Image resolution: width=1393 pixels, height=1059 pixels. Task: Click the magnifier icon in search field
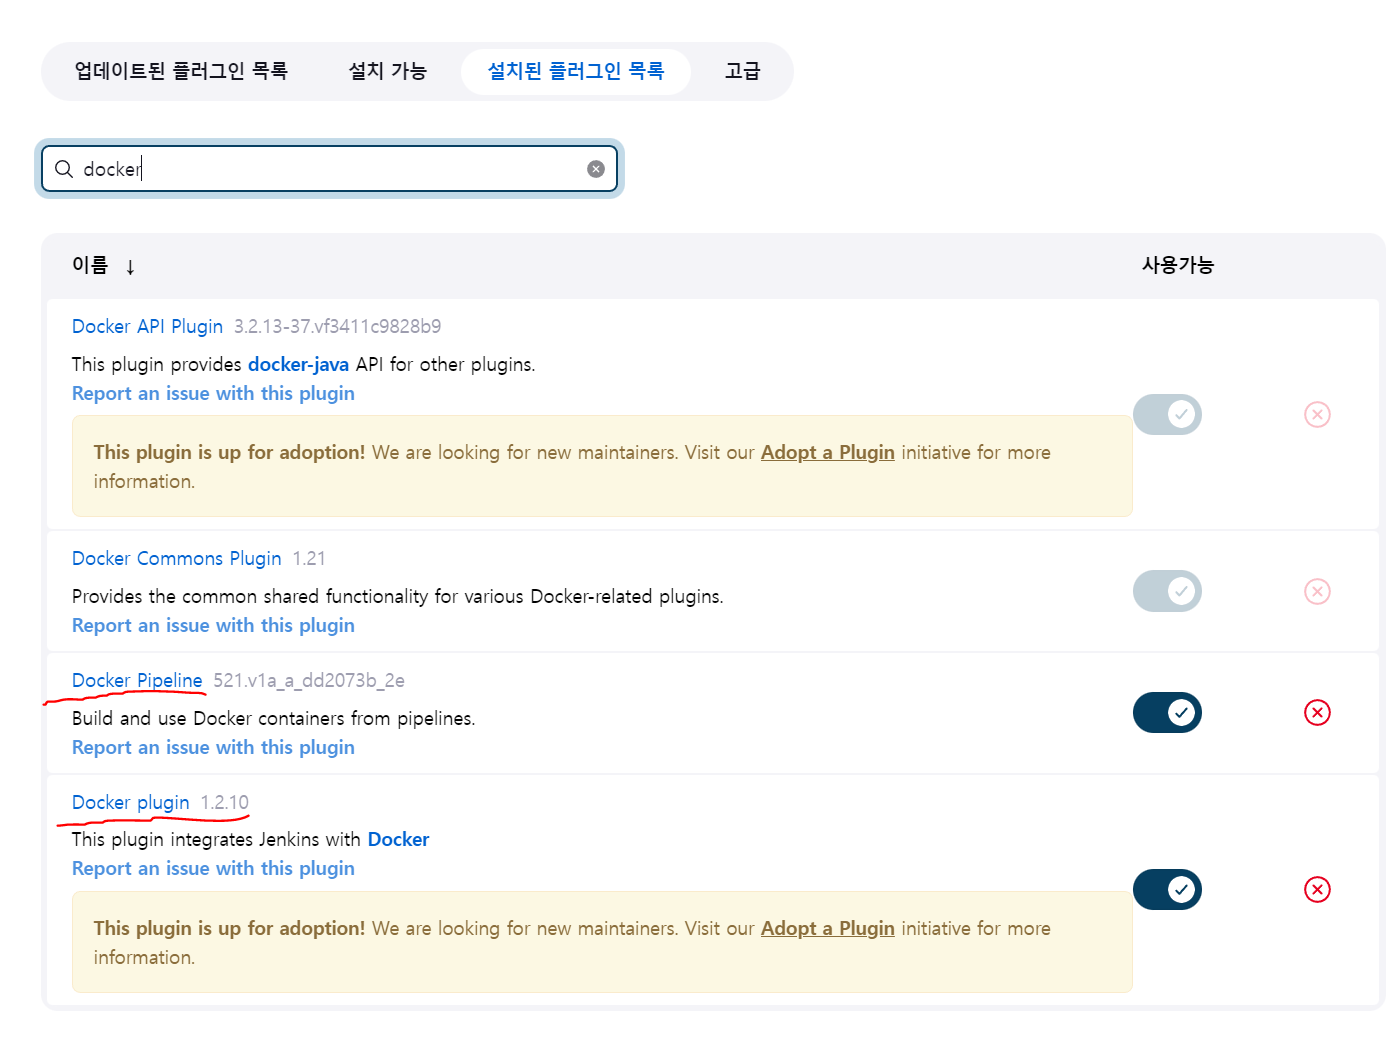[64, 169]
